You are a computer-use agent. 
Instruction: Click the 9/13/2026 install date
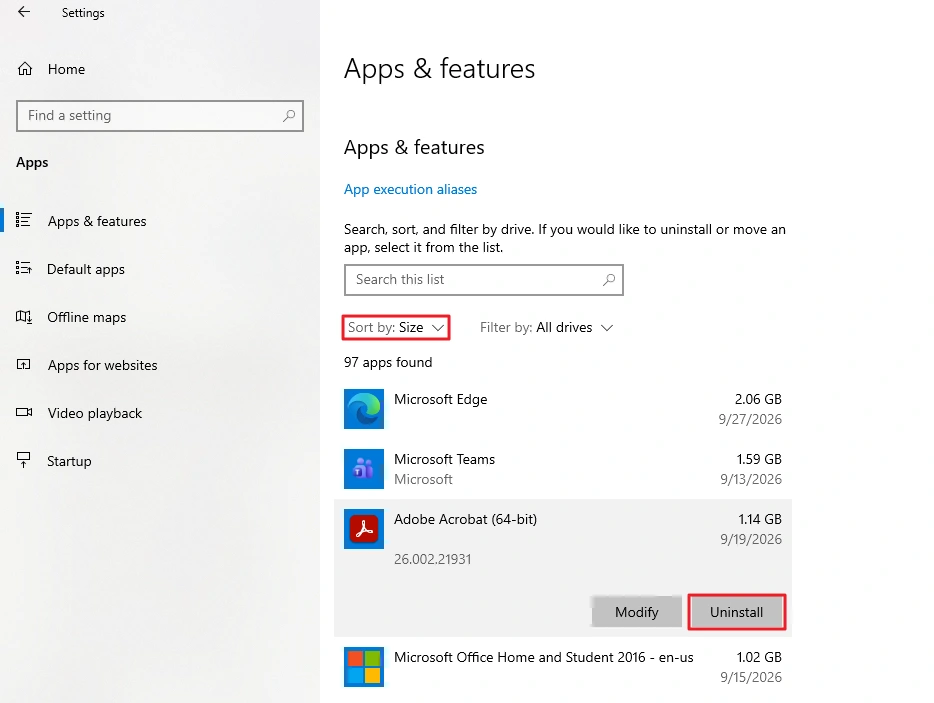click(751, 479)
